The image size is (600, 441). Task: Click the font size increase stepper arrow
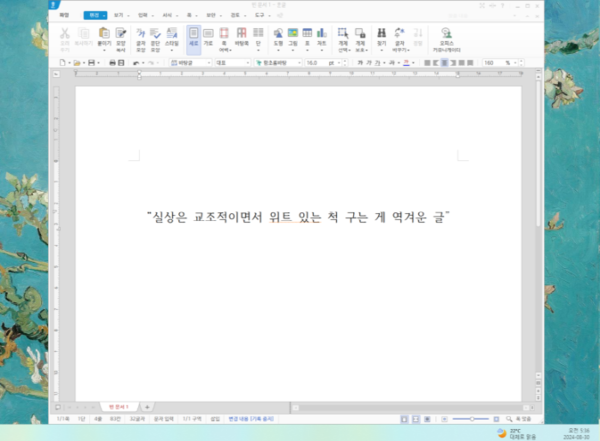(x=345, y=60)
